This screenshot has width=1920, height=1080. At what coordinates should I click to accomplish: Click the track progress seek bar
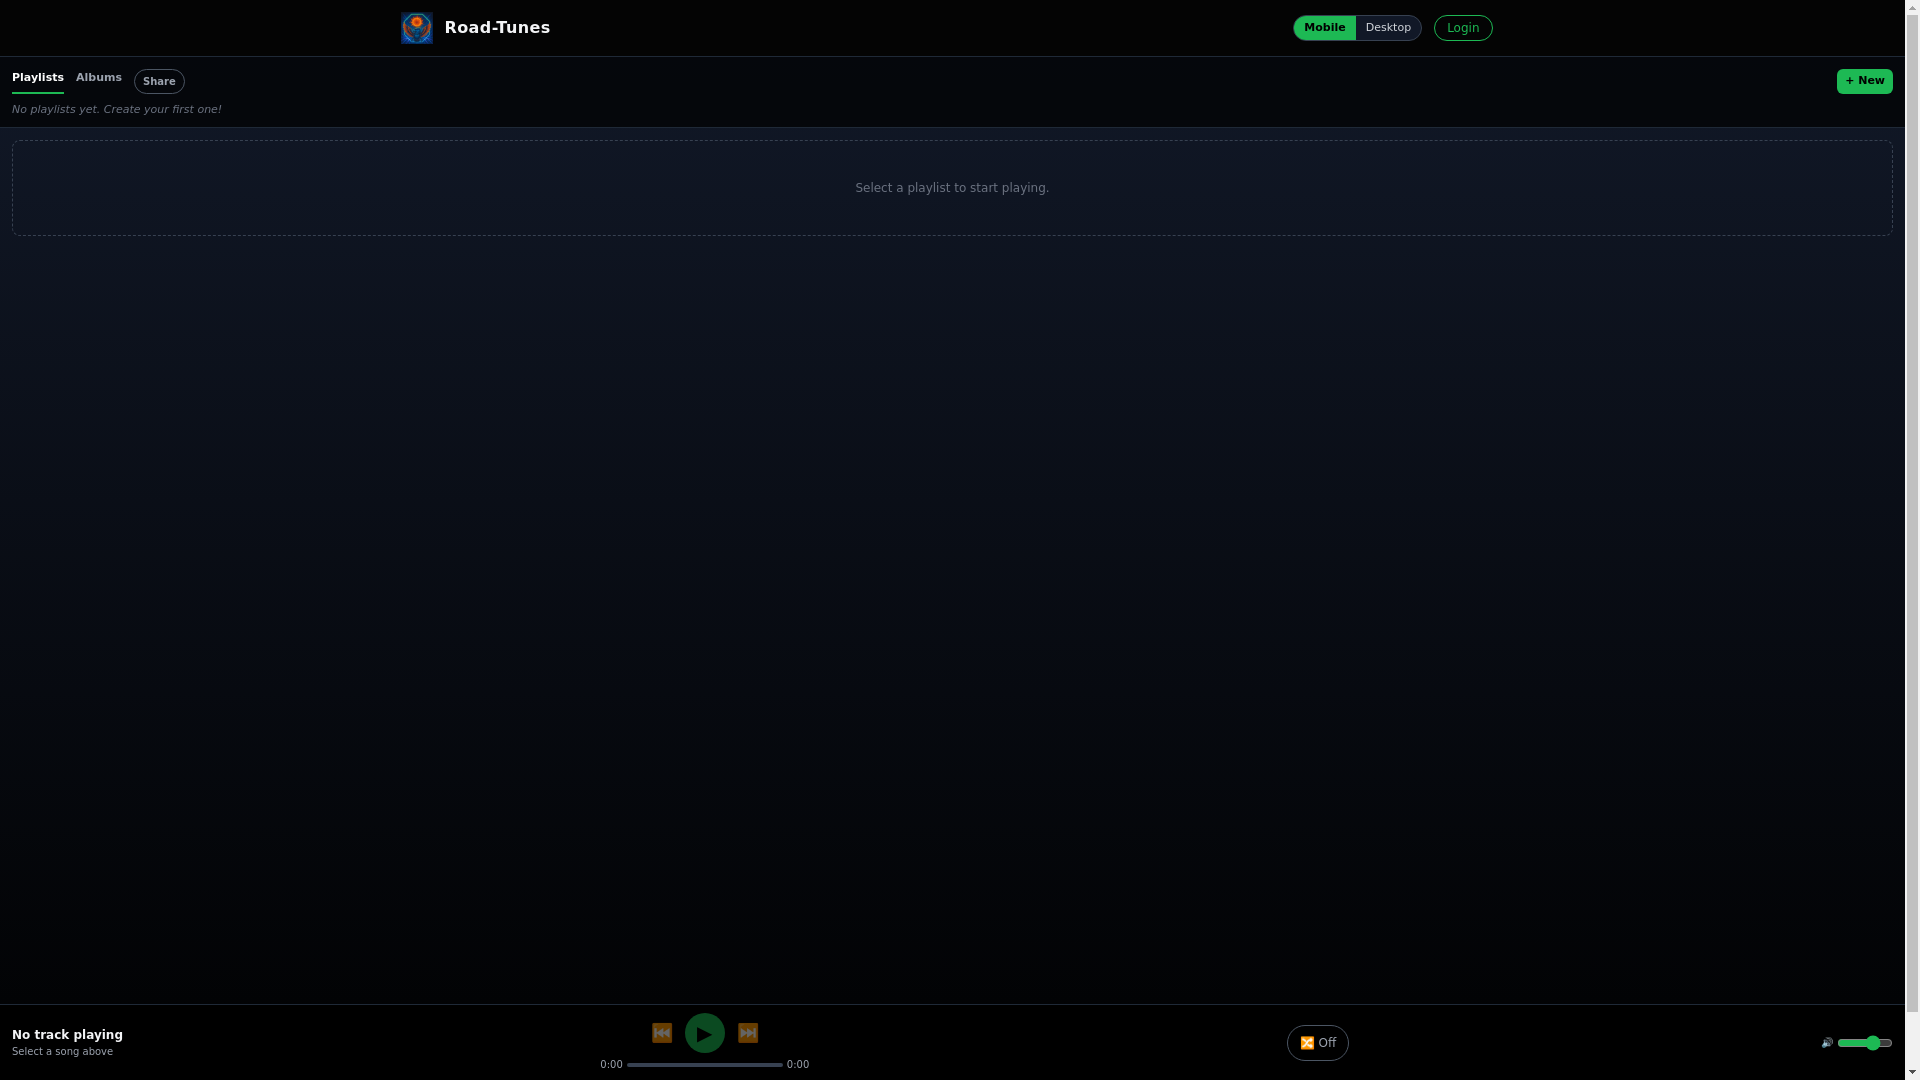pyautogui.click(x=705, y=1065)
